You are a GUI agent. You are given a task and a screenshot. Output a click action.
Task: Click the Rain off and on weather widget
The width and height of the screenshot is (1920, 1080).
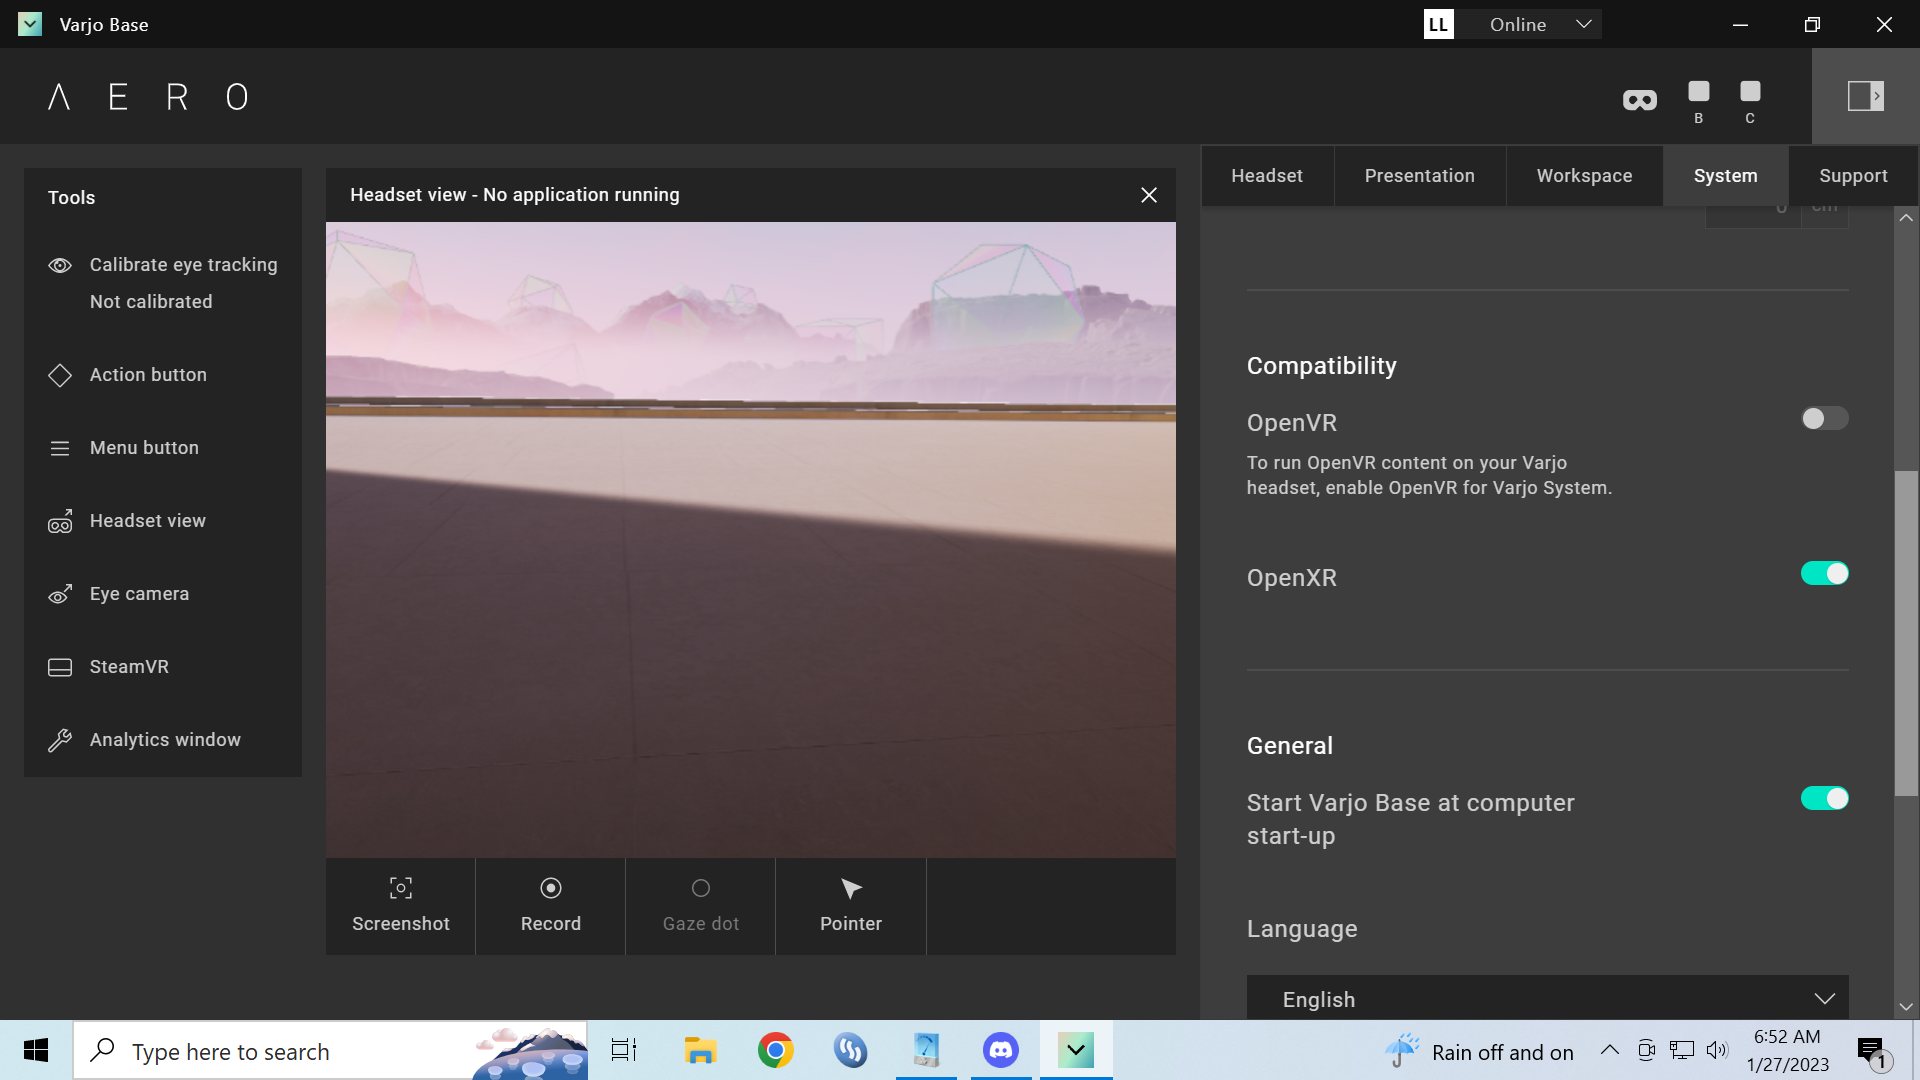pos(1479,1051)
